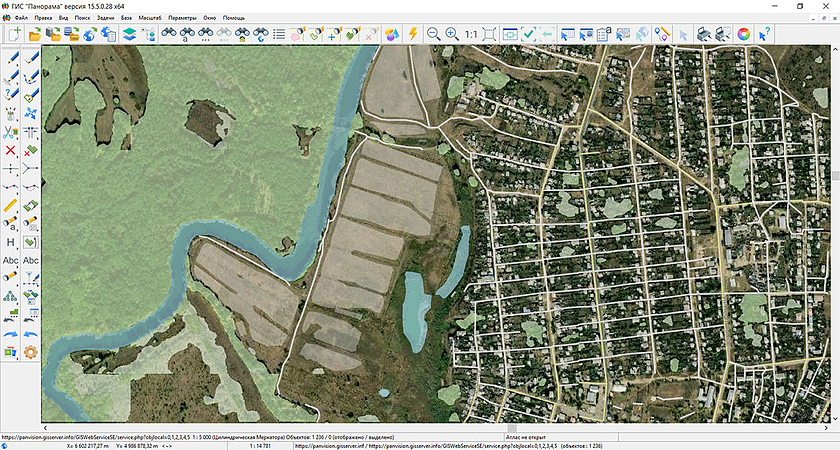Screen dimensions: 840x450
Task: Click the first binoculars search icon
Action: point(169,34)
